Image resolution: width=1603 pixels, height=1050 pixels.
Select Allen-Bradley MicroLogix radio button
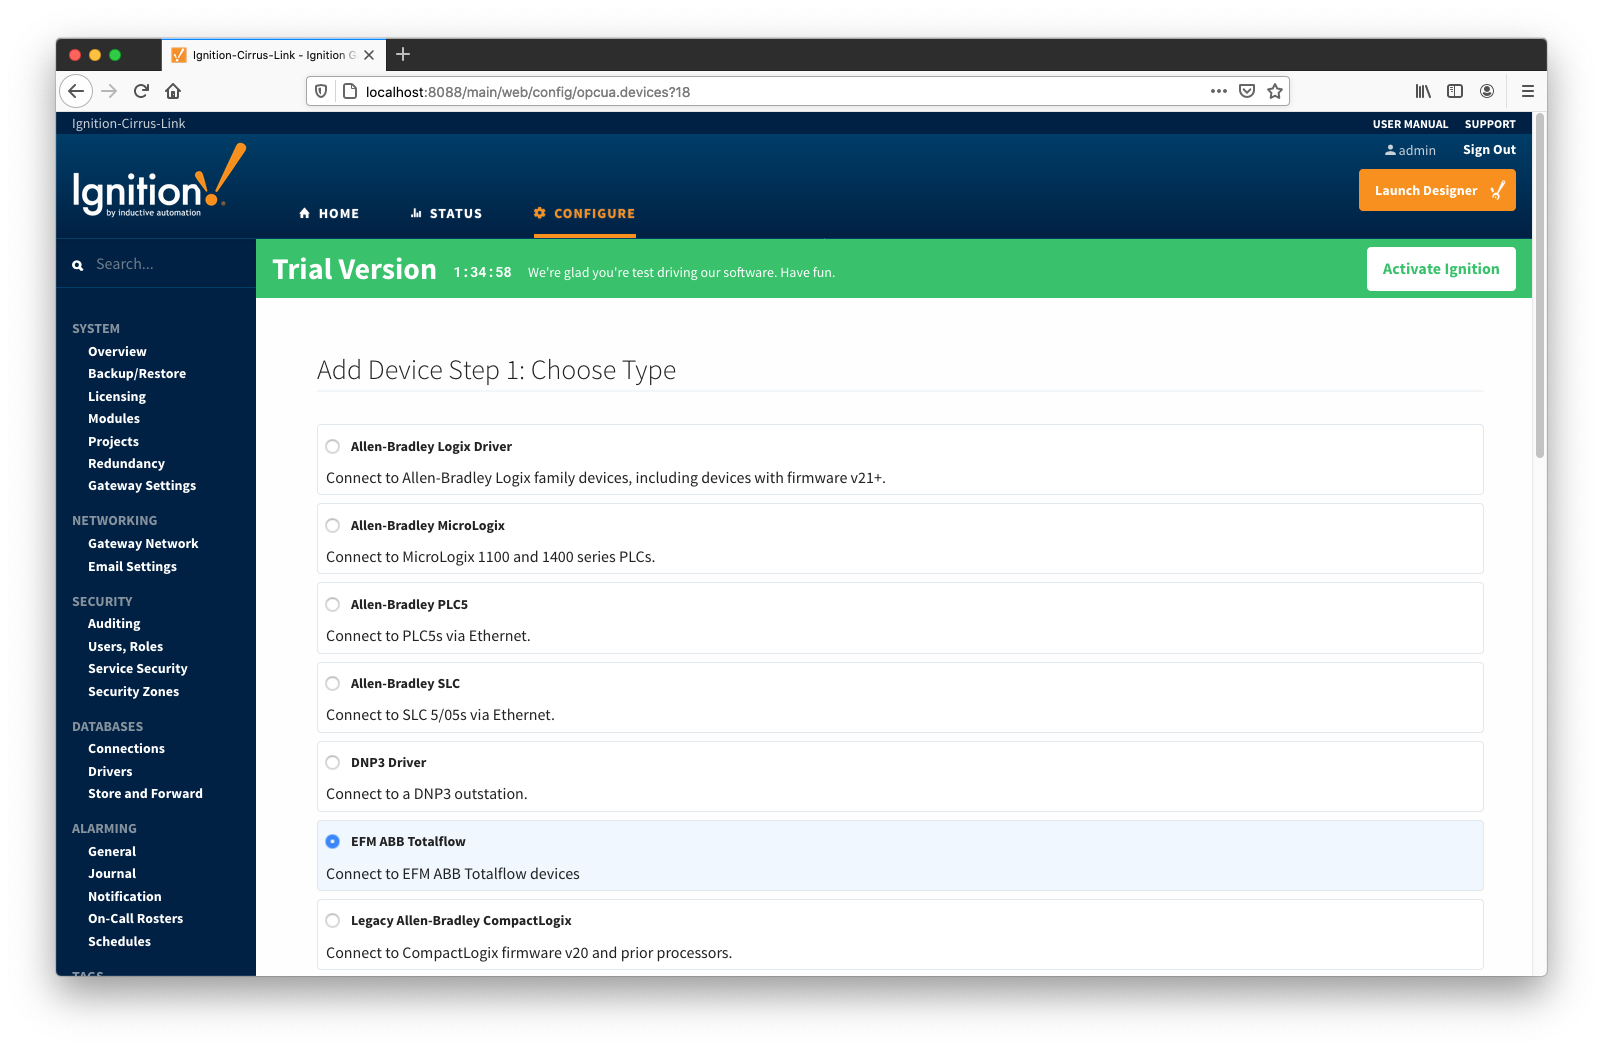tap(333, 526)
